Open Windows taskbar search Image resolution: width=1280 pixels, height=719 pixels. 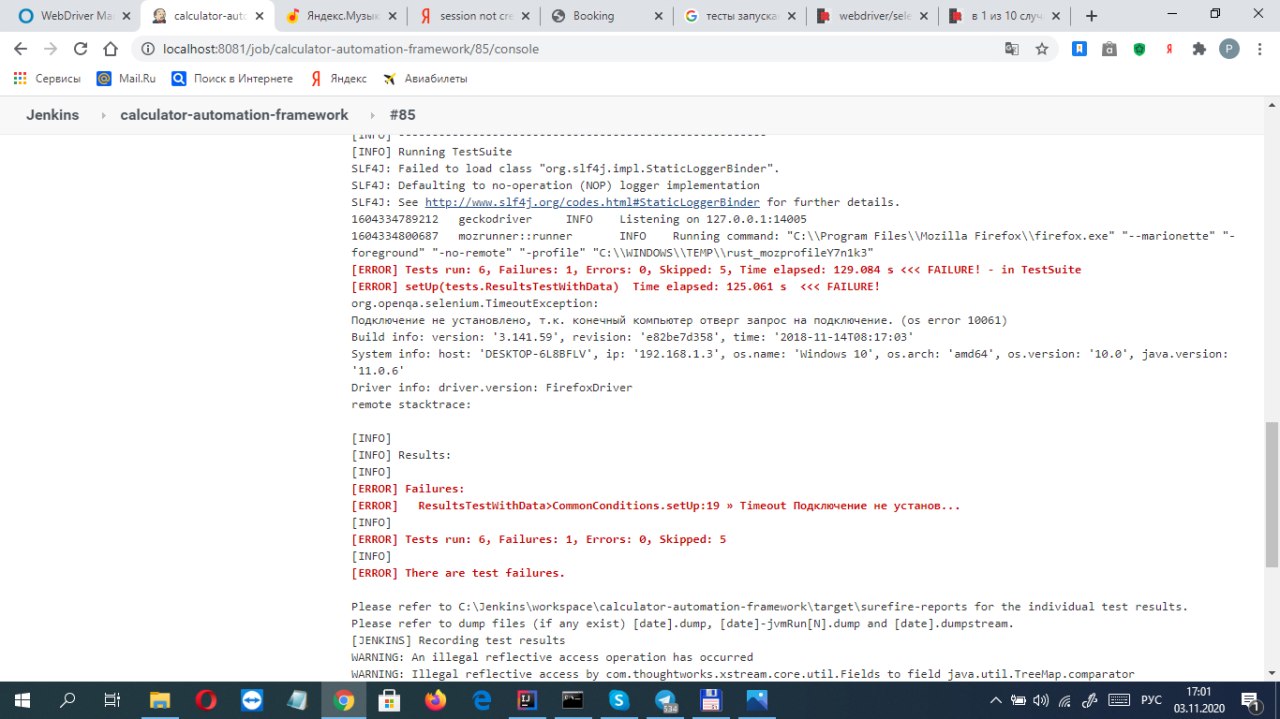tap(68, 700)
